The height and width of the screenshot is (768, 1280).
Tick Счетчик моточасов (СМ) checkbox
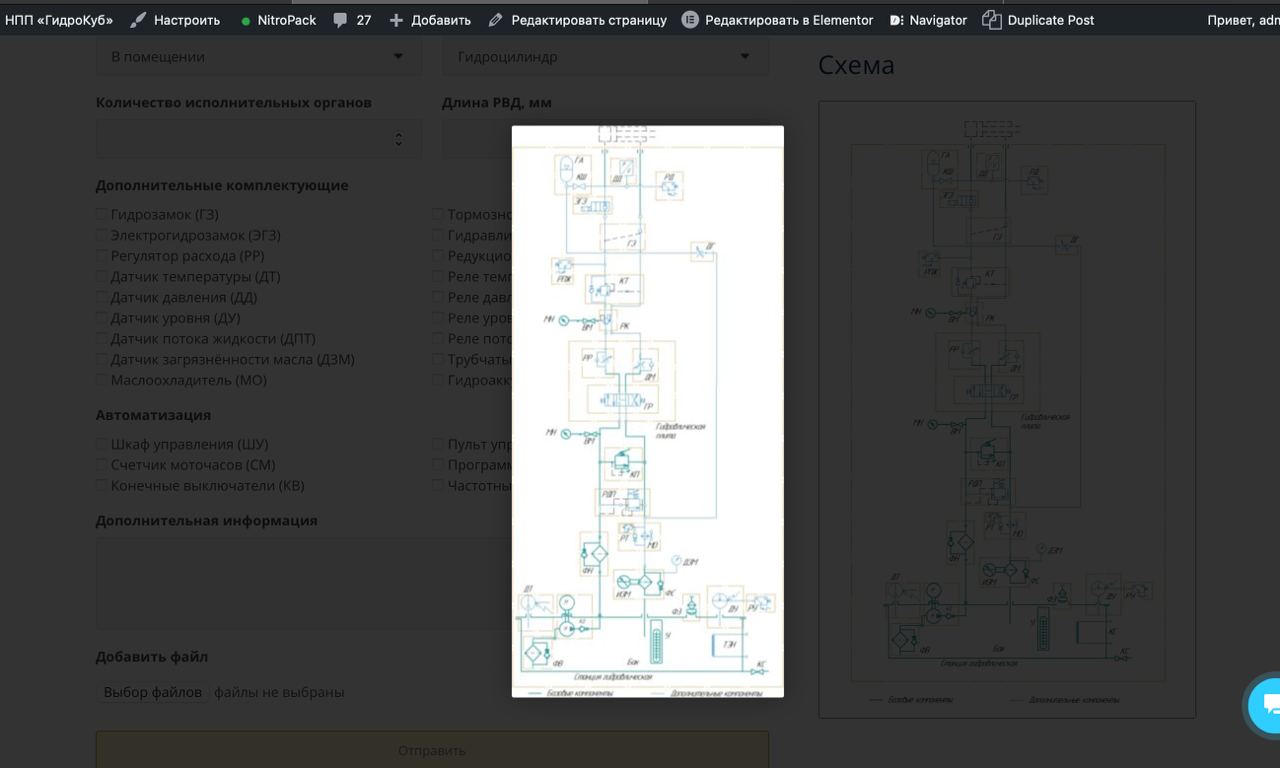(102, 464)
